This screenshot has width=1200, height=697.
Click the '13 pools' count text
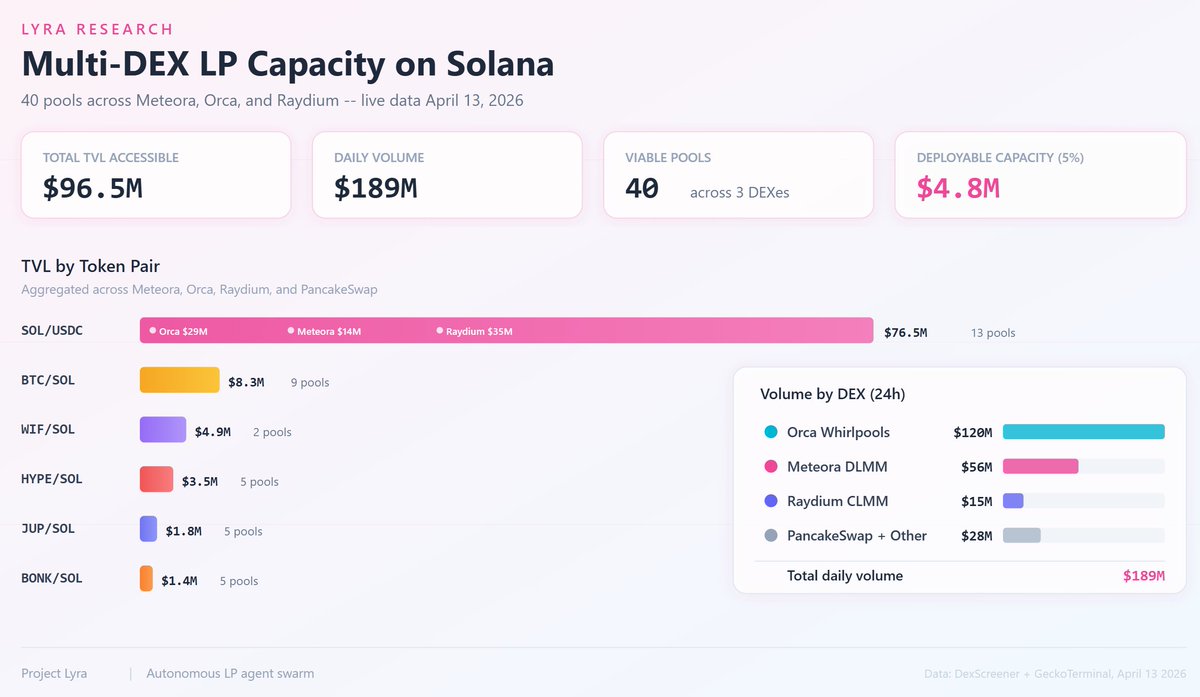coord(993,332)
